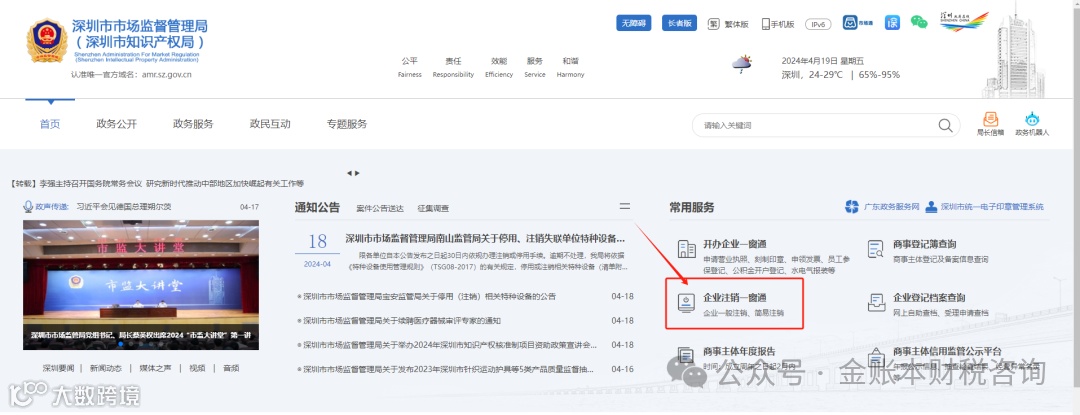The height and width of the screenshot is (415, 1080).
Task: Open the 2024年深圳市知识产权核准制项目资助政策宣讲会 notice
Action: coord(450,345)
